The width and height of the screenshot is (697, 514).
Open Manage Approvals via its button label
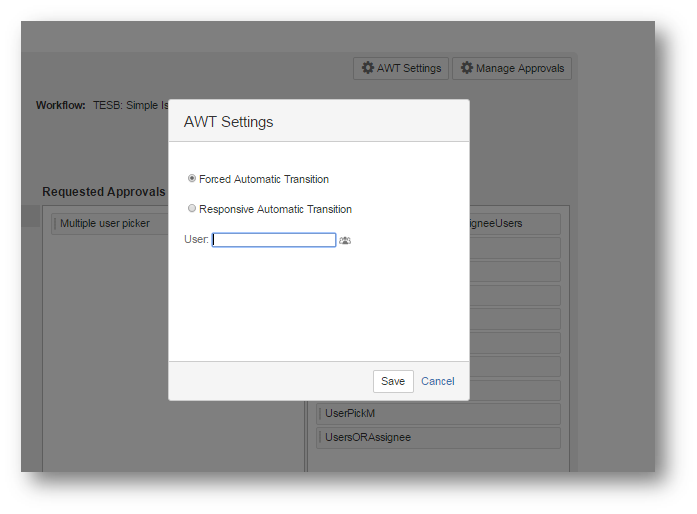520,68
